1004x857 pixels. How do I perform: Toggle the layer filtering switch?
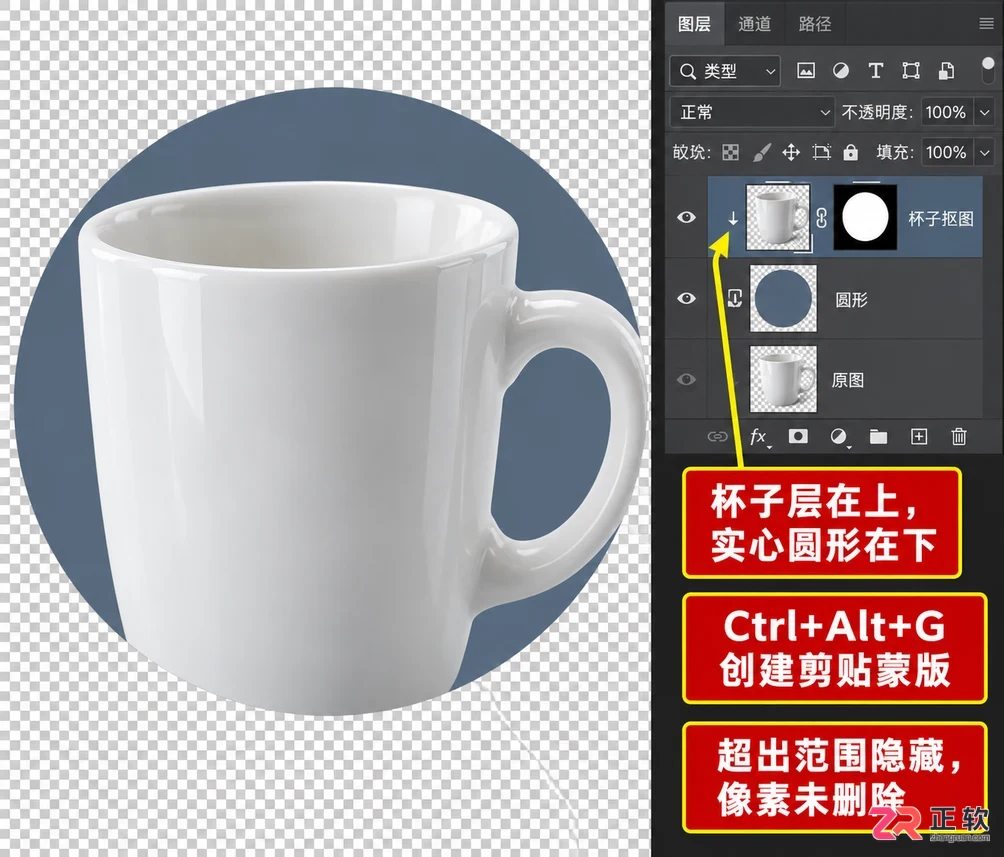coord(988,70)
